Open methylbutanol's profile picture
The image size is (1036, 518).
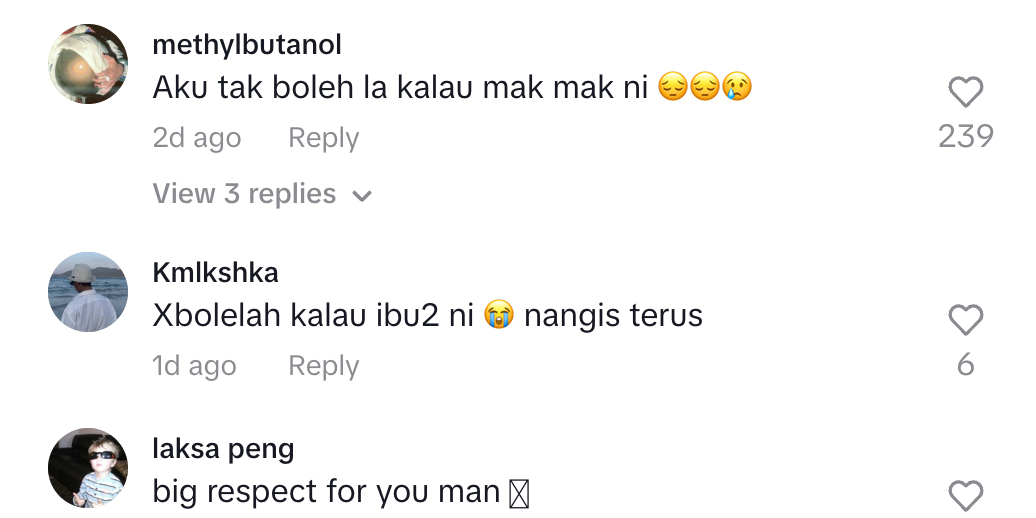(x=88, y=64)
